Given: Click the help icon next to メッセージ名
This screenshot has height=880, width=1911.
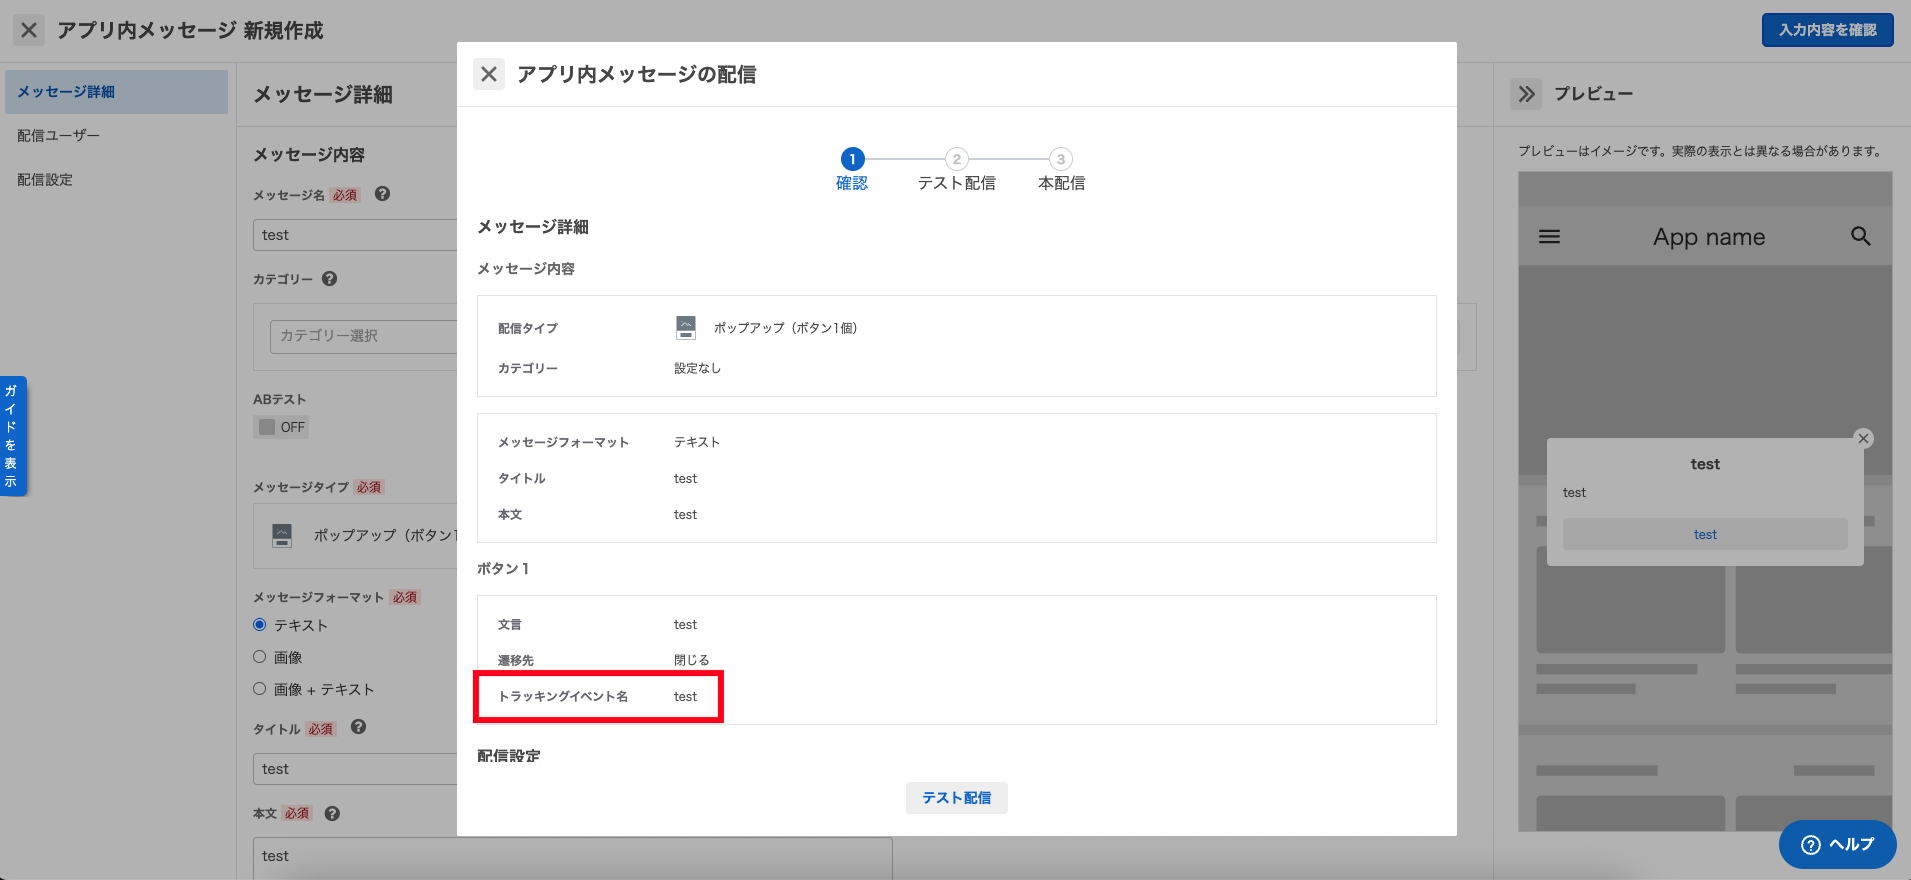Looking at the screenshot, I should (x=382, y=194).
